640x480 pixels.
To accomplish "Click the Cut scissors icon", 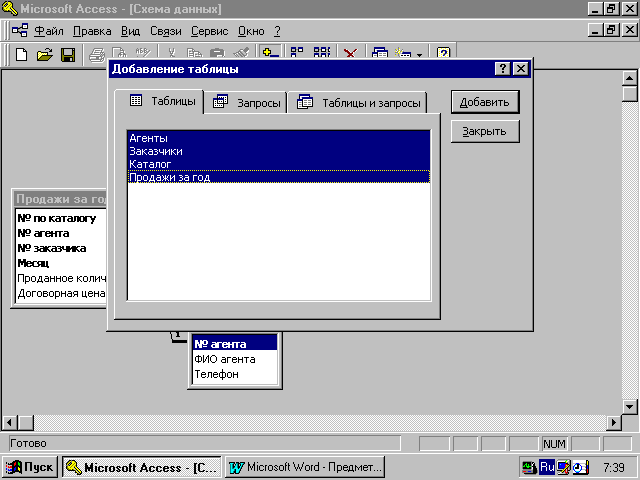I will pos(172,54).
